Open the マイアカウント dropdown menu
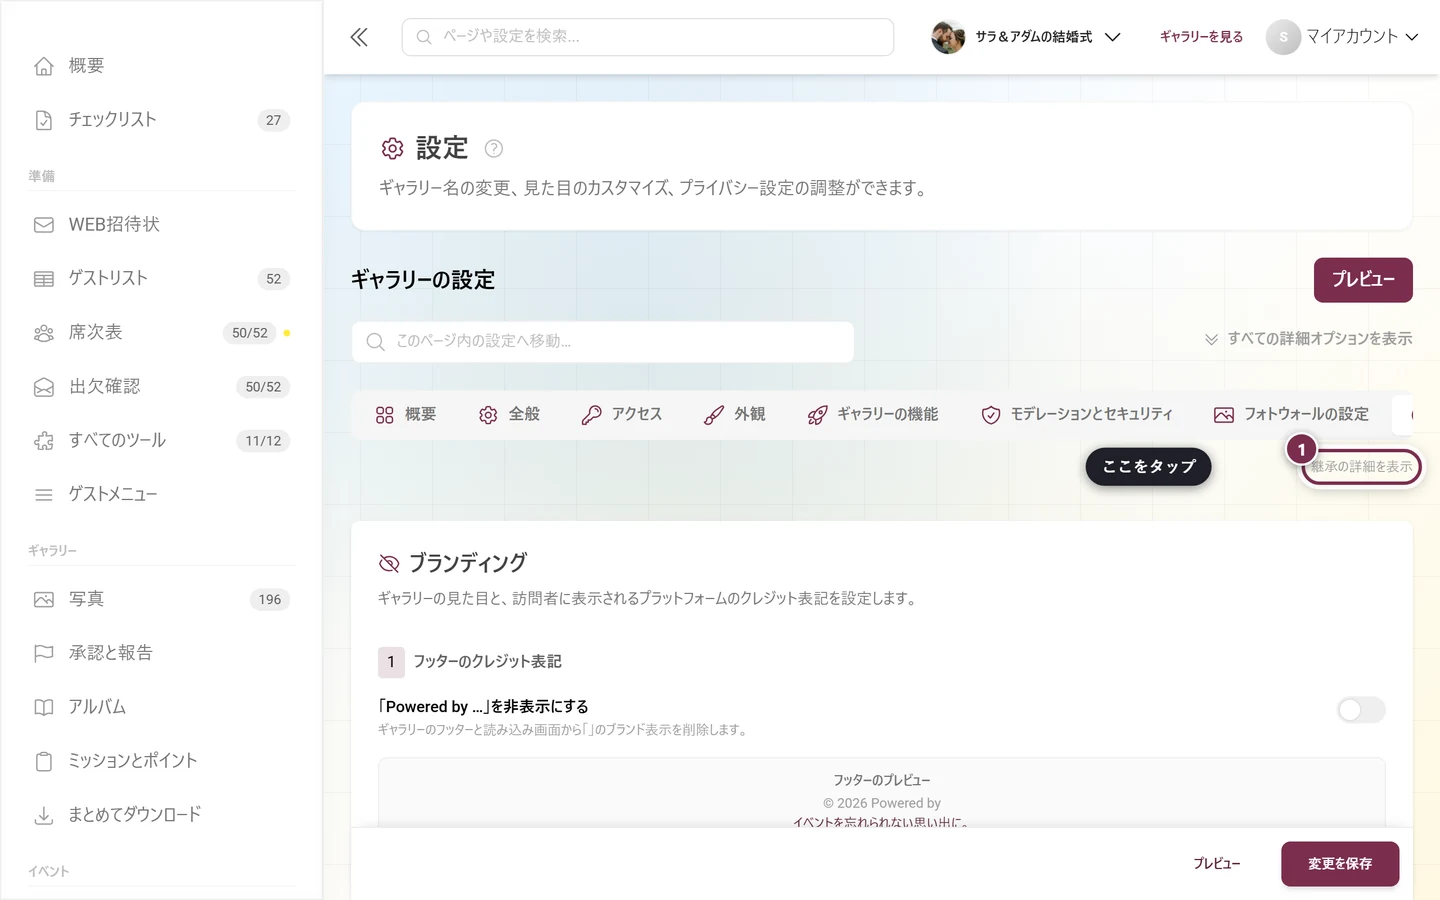Viewport: 1440px width, 900px height. tap(1343, 37)
